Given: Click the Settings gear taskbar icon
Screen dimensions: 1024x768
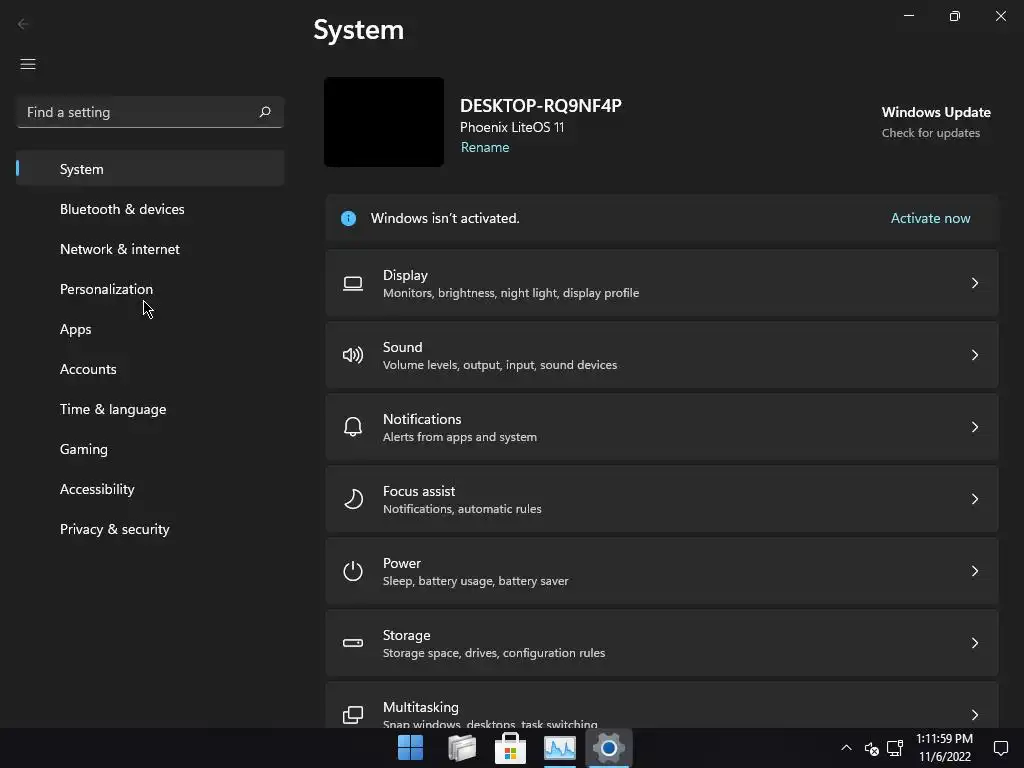Looking at the screenshot, I should 609,748.
